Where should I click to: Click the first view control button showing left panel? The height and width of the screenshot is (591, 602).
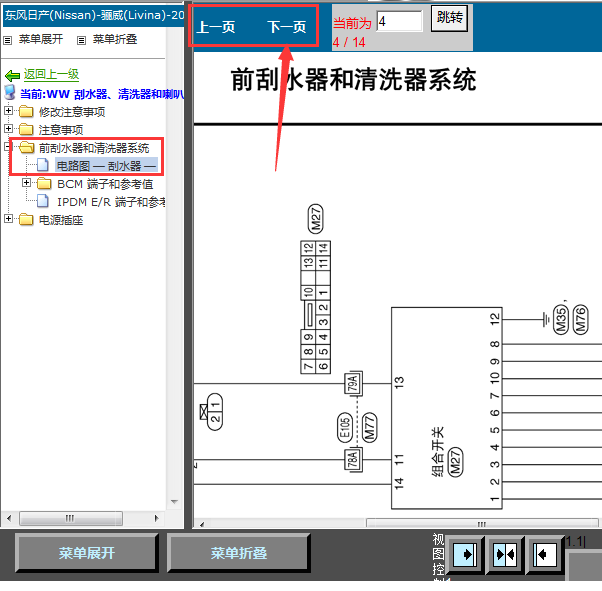pyautogui.click(x=464, y=553)
